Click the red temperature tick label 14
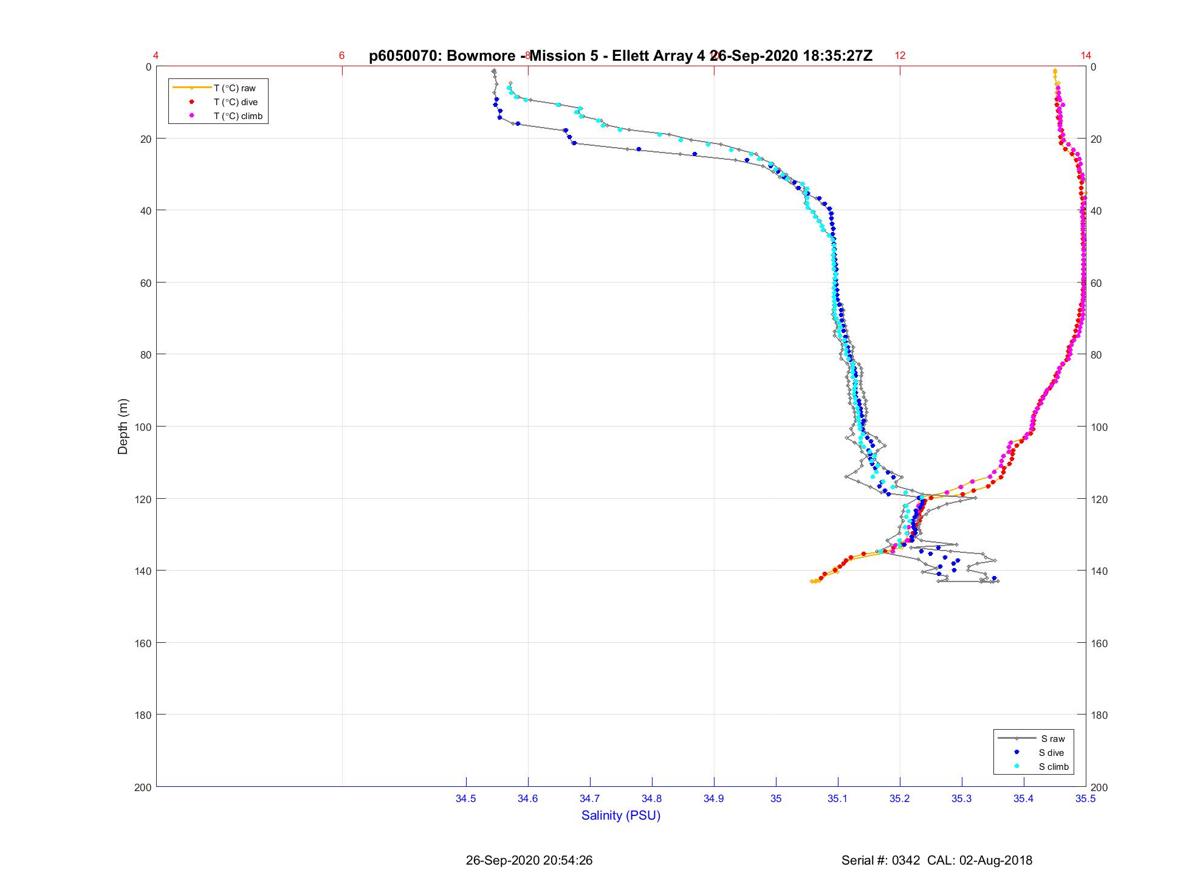The image size is (1200, 885). [1086, 56]
